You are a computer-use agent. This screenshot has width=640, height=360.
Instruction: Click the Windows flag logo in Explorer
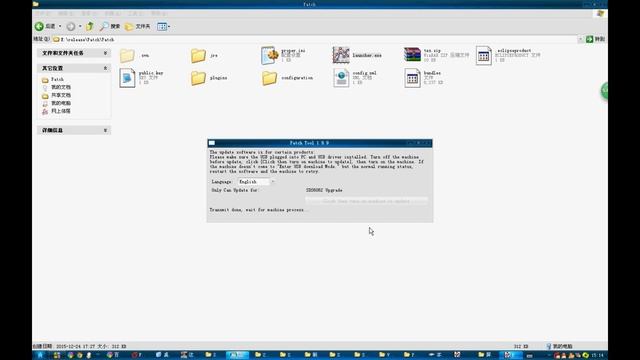click(600, 13)
